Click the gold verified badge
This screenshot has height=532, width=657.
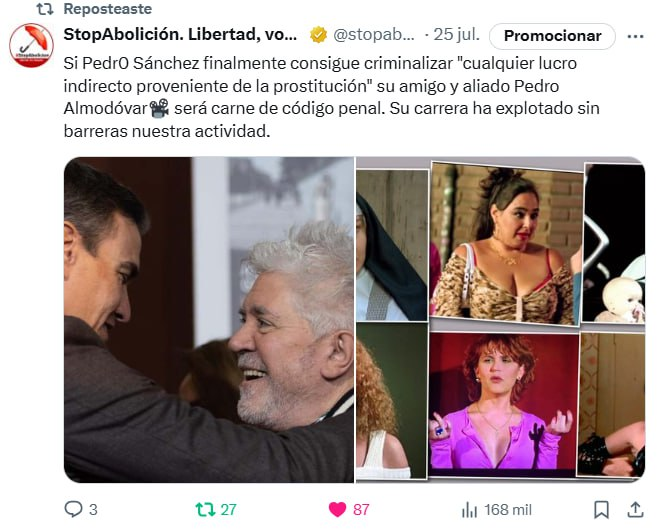(x=318, y=35)
